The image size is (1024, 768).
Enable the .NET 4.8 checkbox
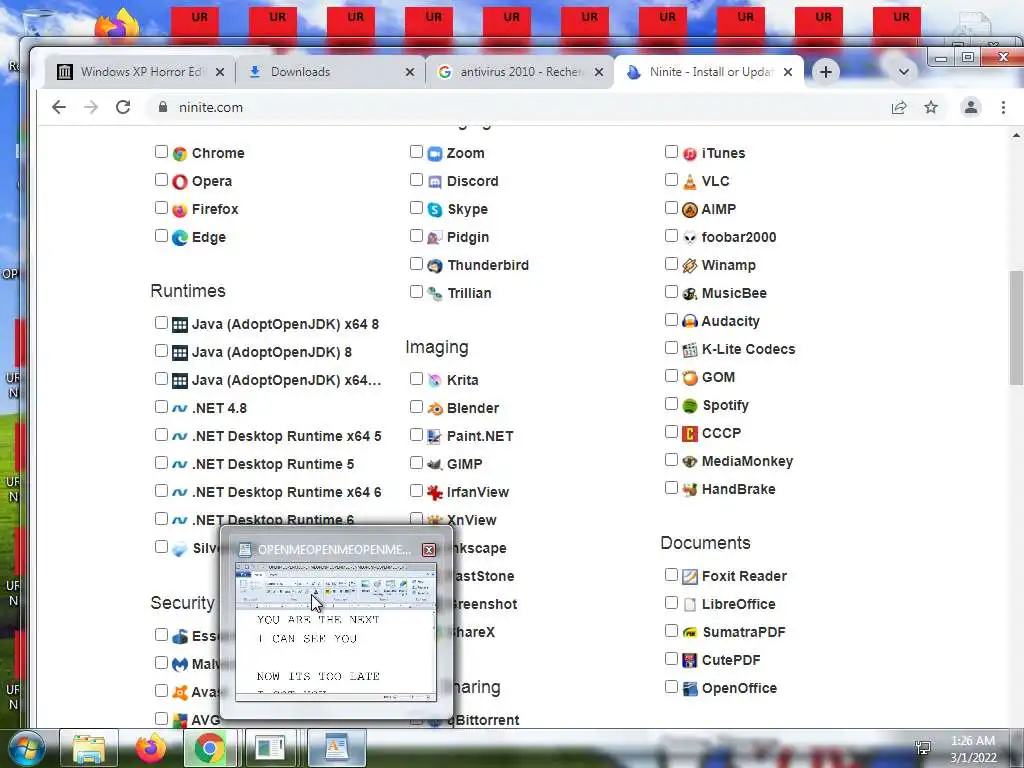coord(161,407)
